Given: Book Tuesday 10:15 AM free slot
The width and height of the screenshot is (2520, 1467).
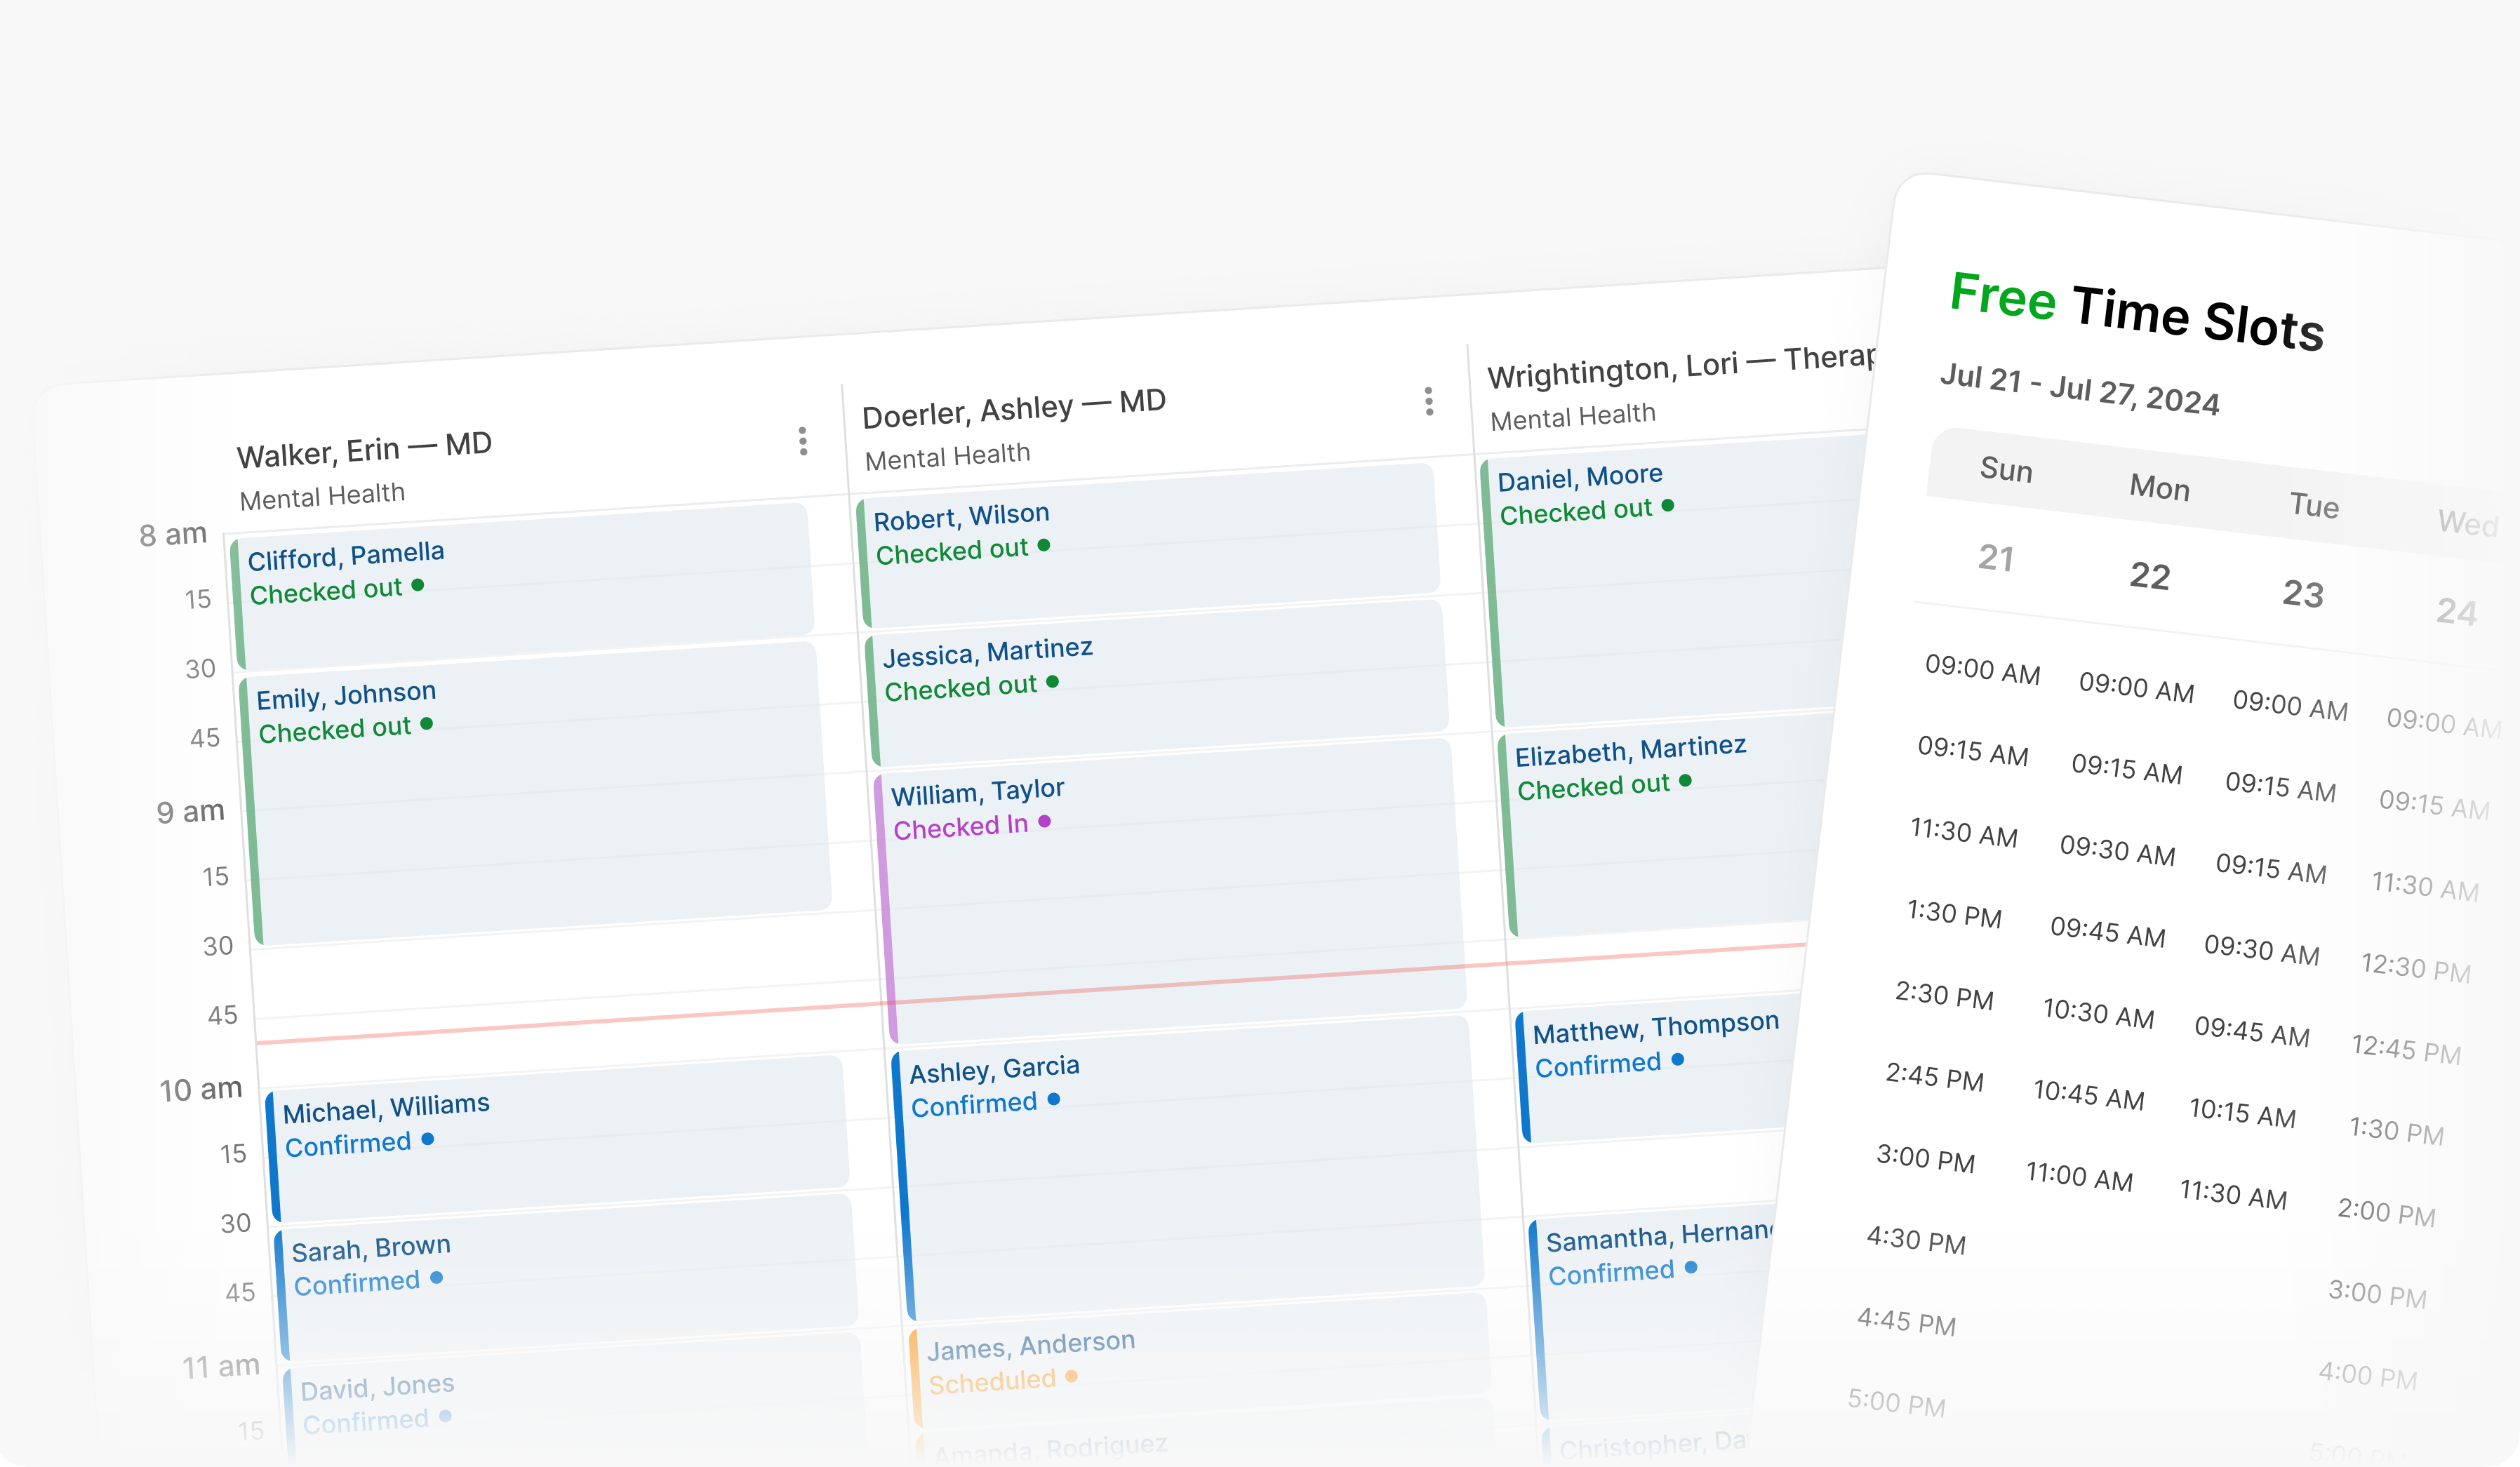Looking at the screenshot, I should tap(2242, 1113).
